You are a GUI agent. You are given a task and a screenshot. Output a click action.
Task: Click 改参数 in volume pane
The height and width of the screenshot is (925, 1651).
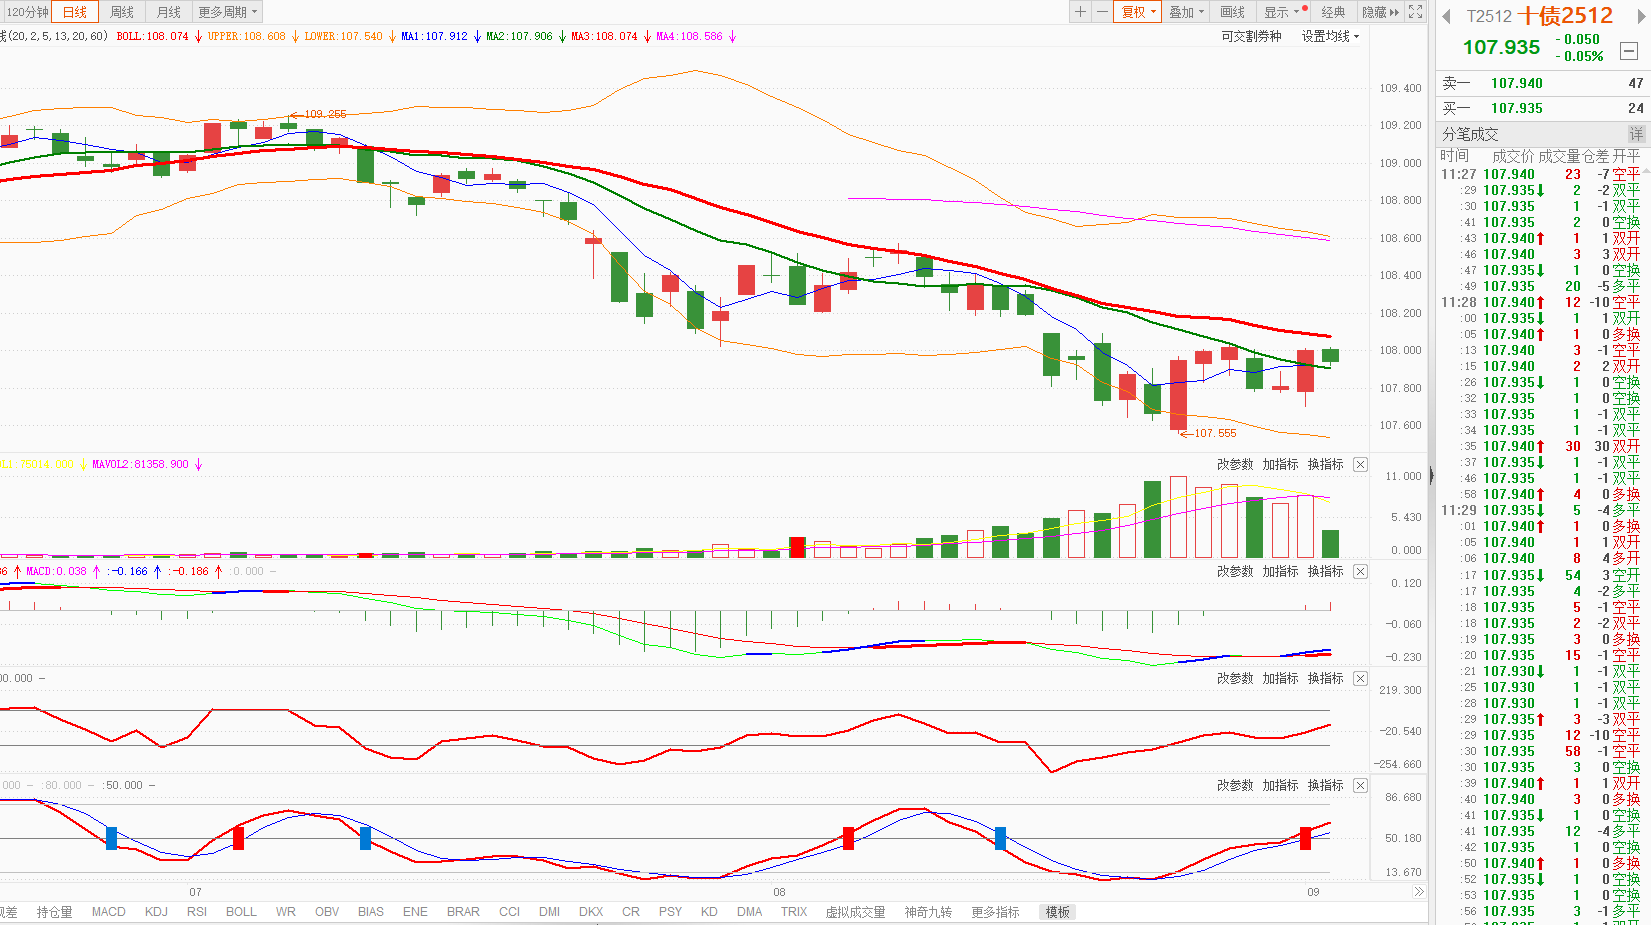1235,465
